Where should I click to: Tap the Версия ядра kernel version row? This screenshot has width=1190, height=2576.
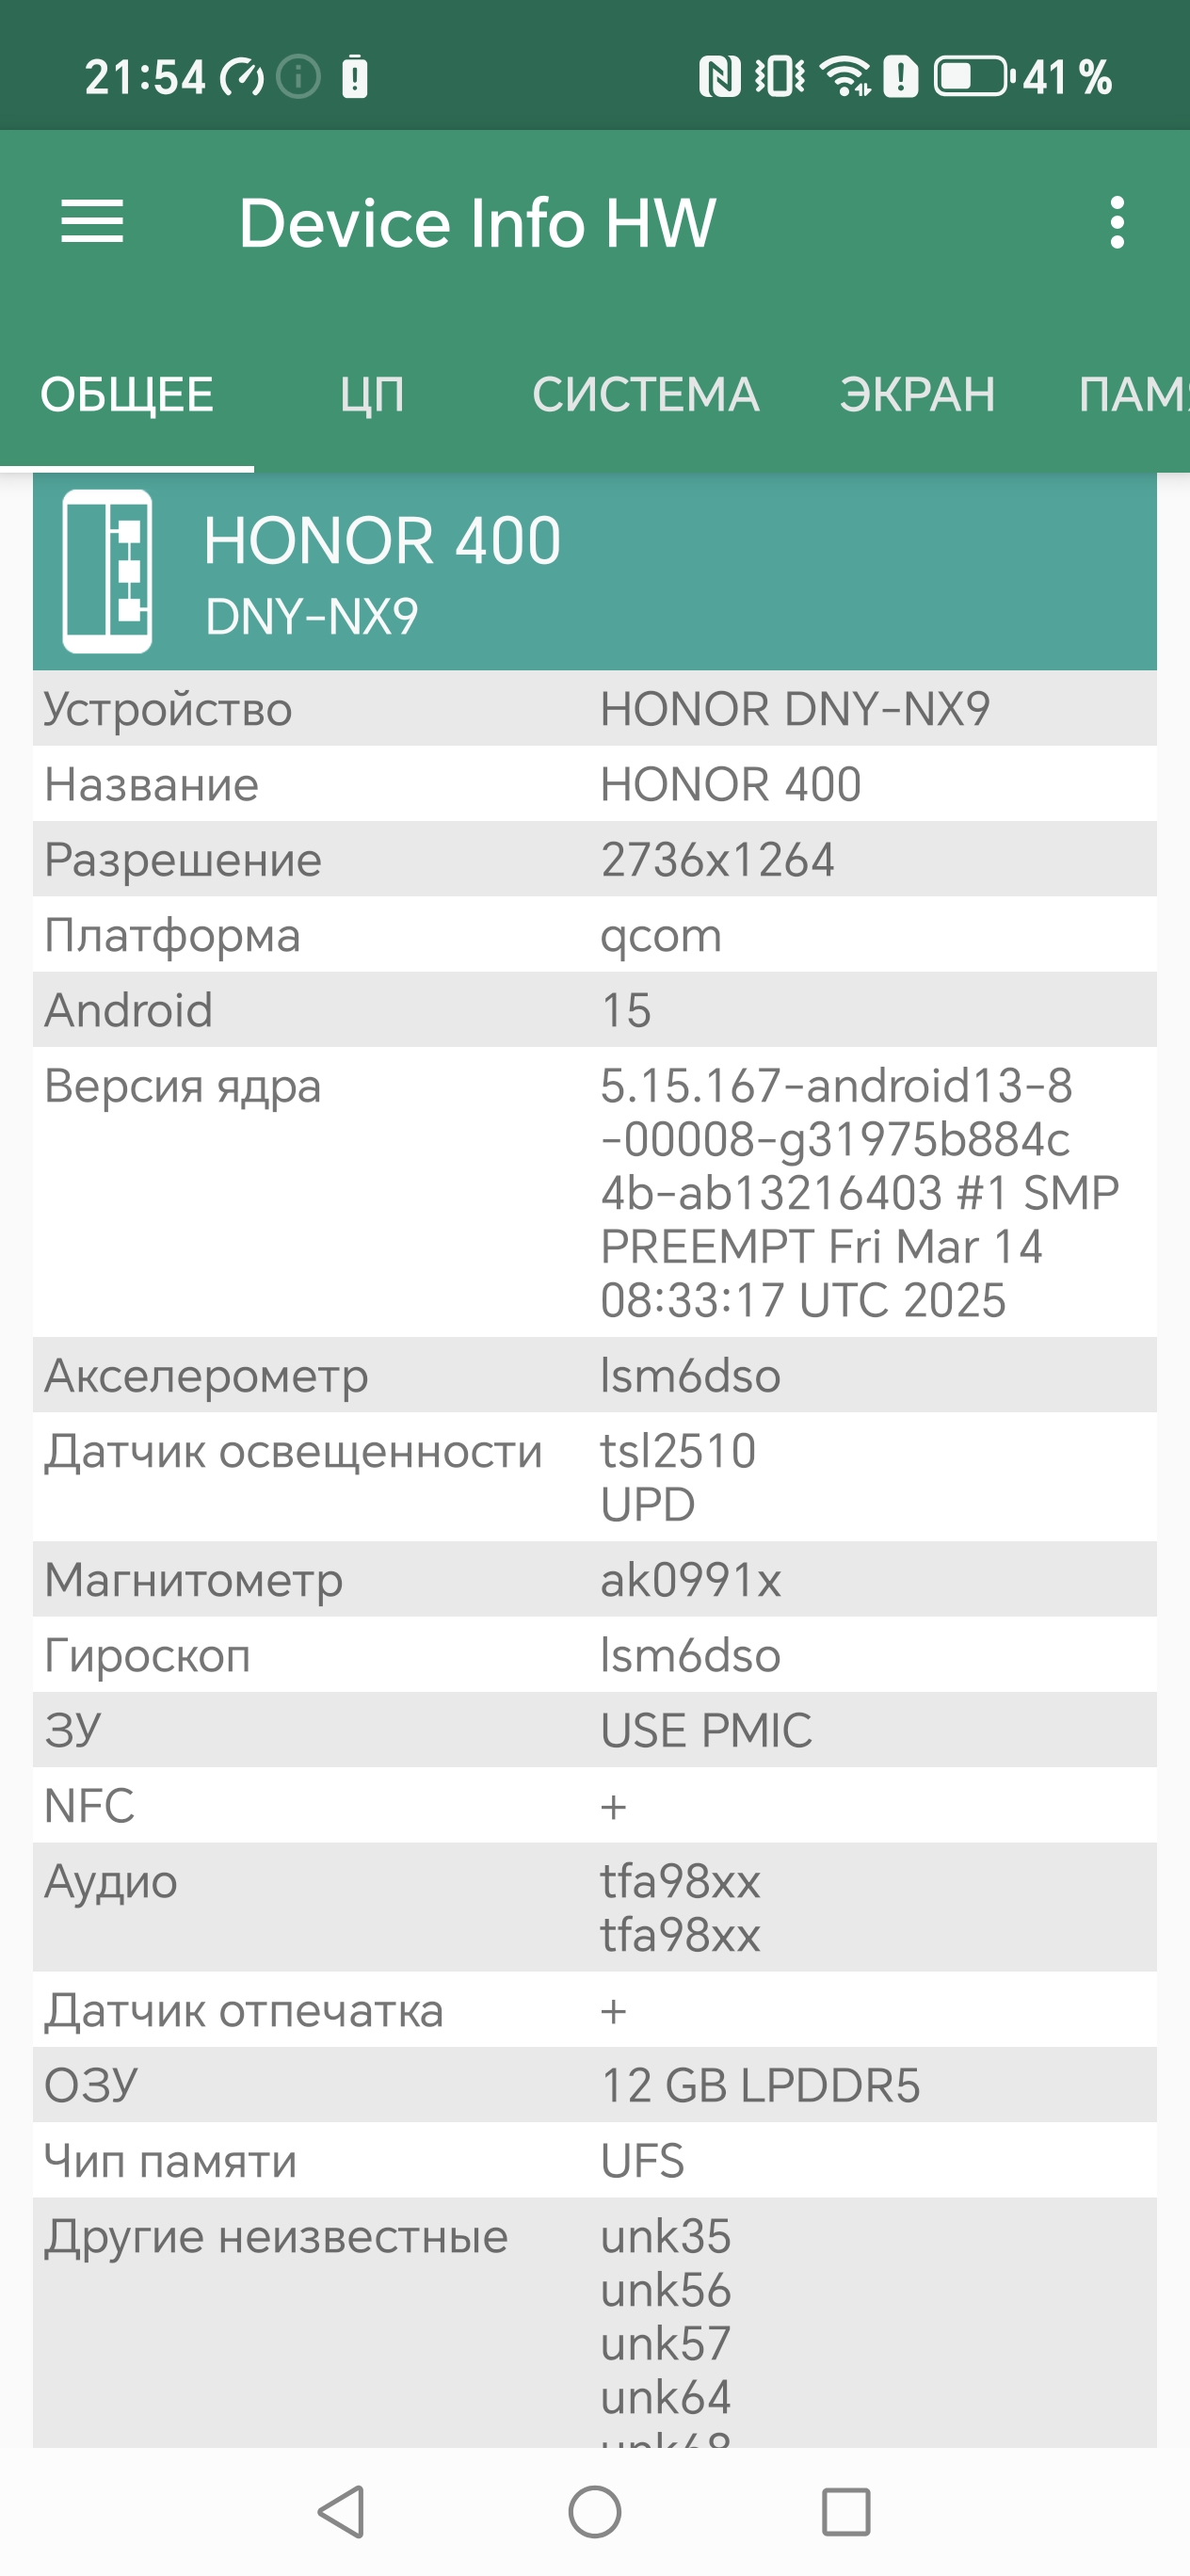coord(594,1192)
